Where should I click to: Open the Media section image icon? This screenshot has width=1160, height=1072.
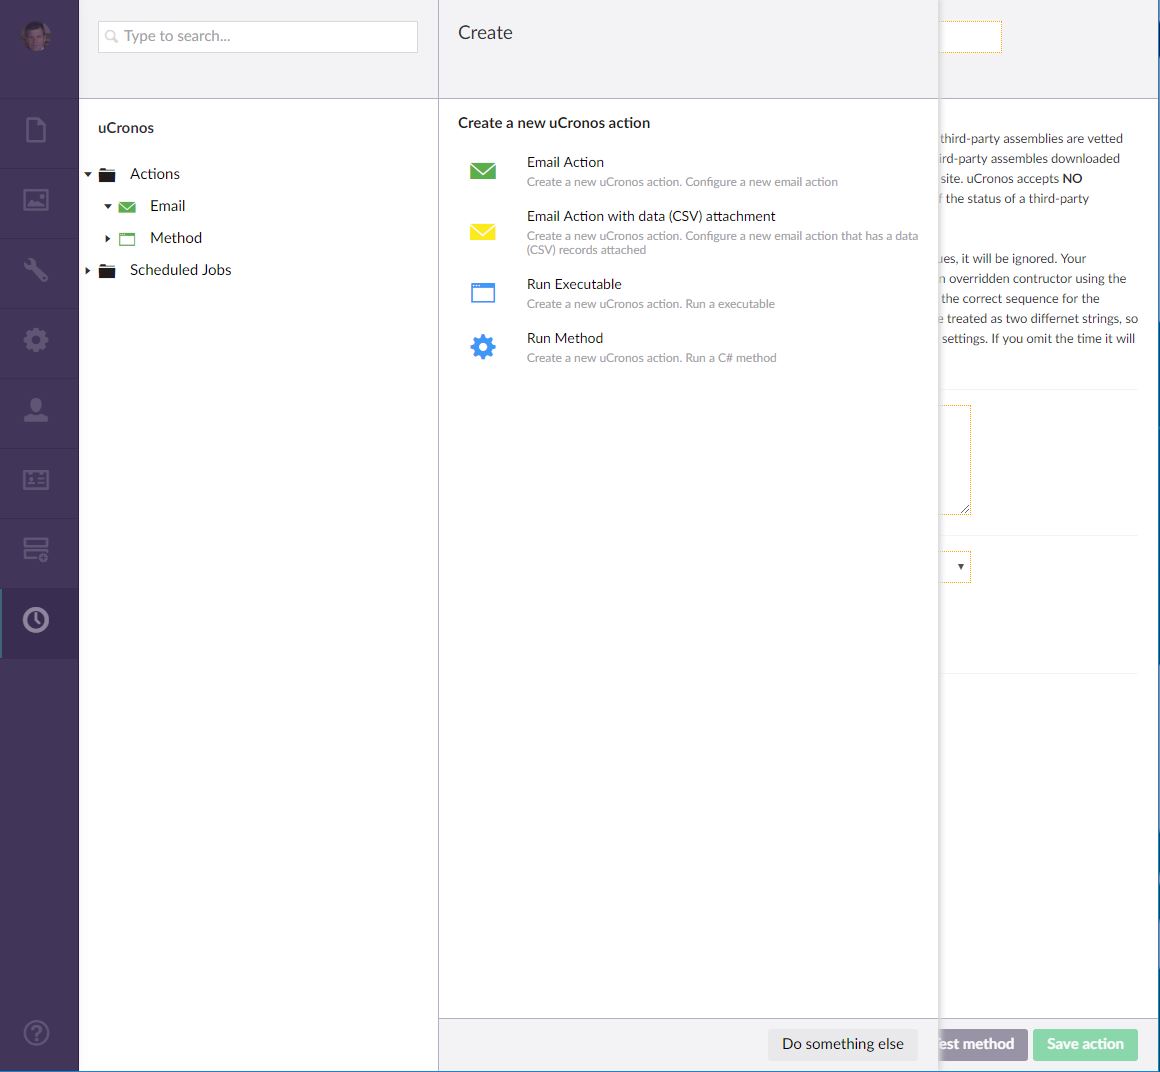36,200
